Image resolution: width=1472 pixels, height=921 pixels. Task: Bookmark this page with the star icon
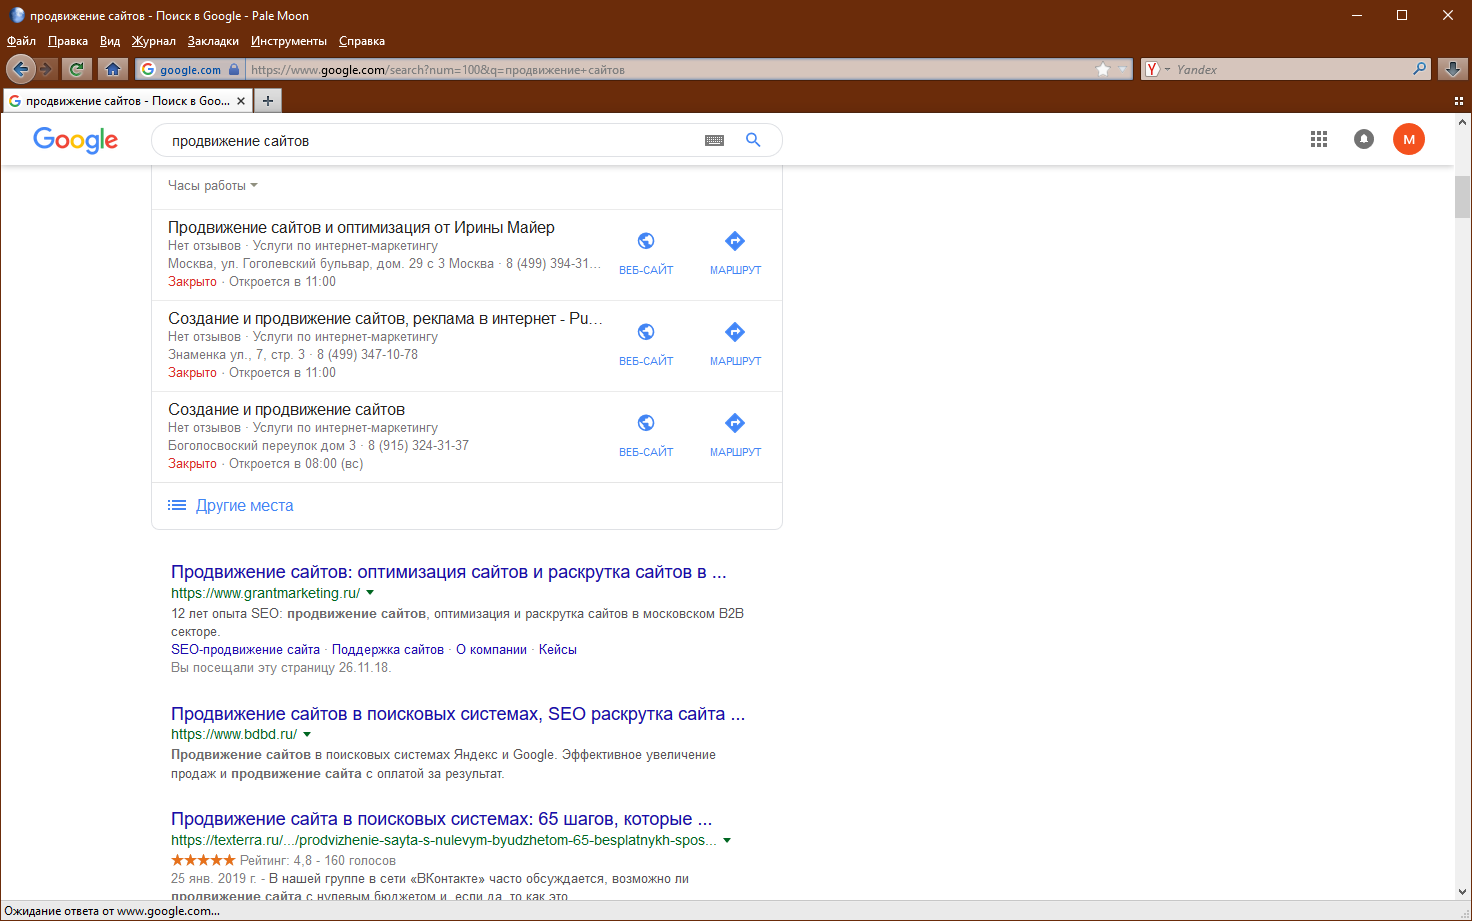1103,69
